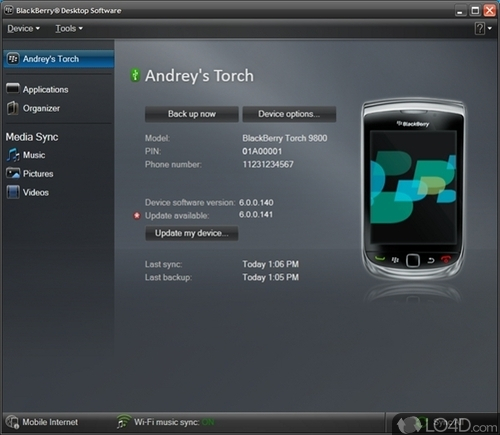Click the PIN value 01A00001
Image resolution: width=500 pixels, height=435 pixels.
262,151
